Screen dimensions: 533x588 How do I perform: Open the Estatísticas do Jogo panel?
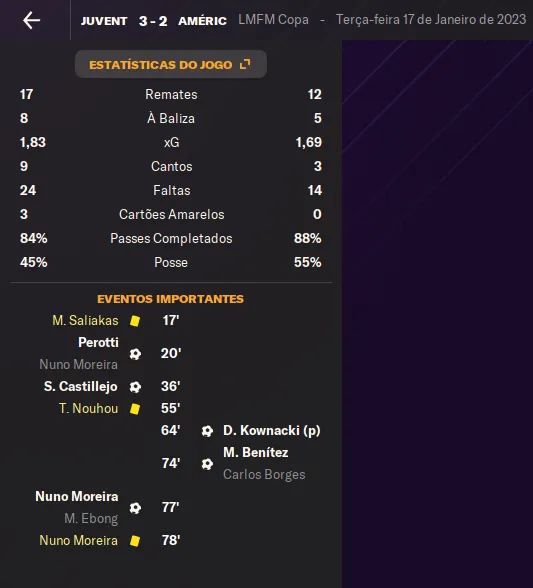tap(171, 64)
